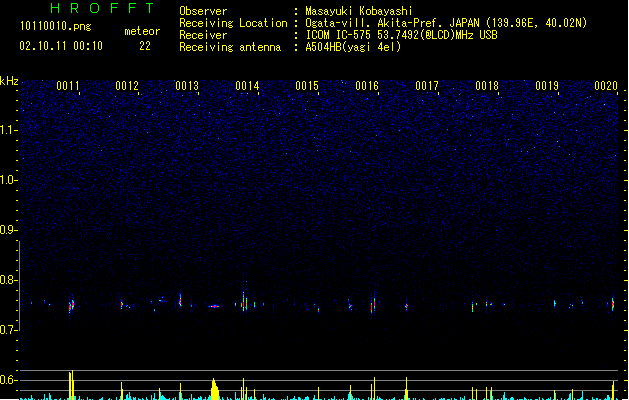Click the meteor echo under the 0011 marker
This screenshot has width=629, height=400.
tap(71, 306)
